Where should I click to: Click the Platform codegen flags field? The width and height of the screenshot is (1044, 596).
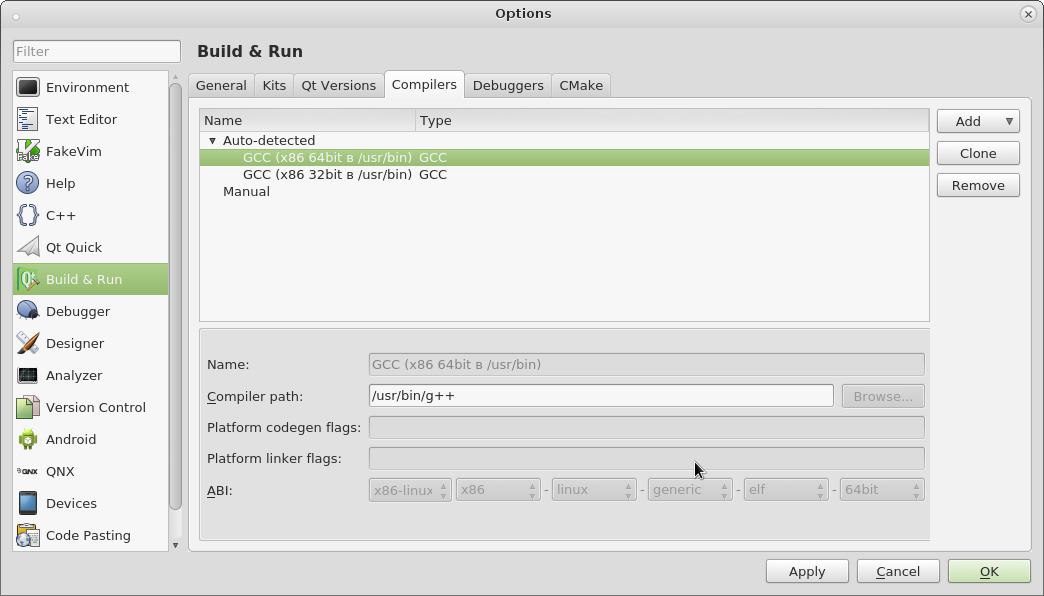647,428
